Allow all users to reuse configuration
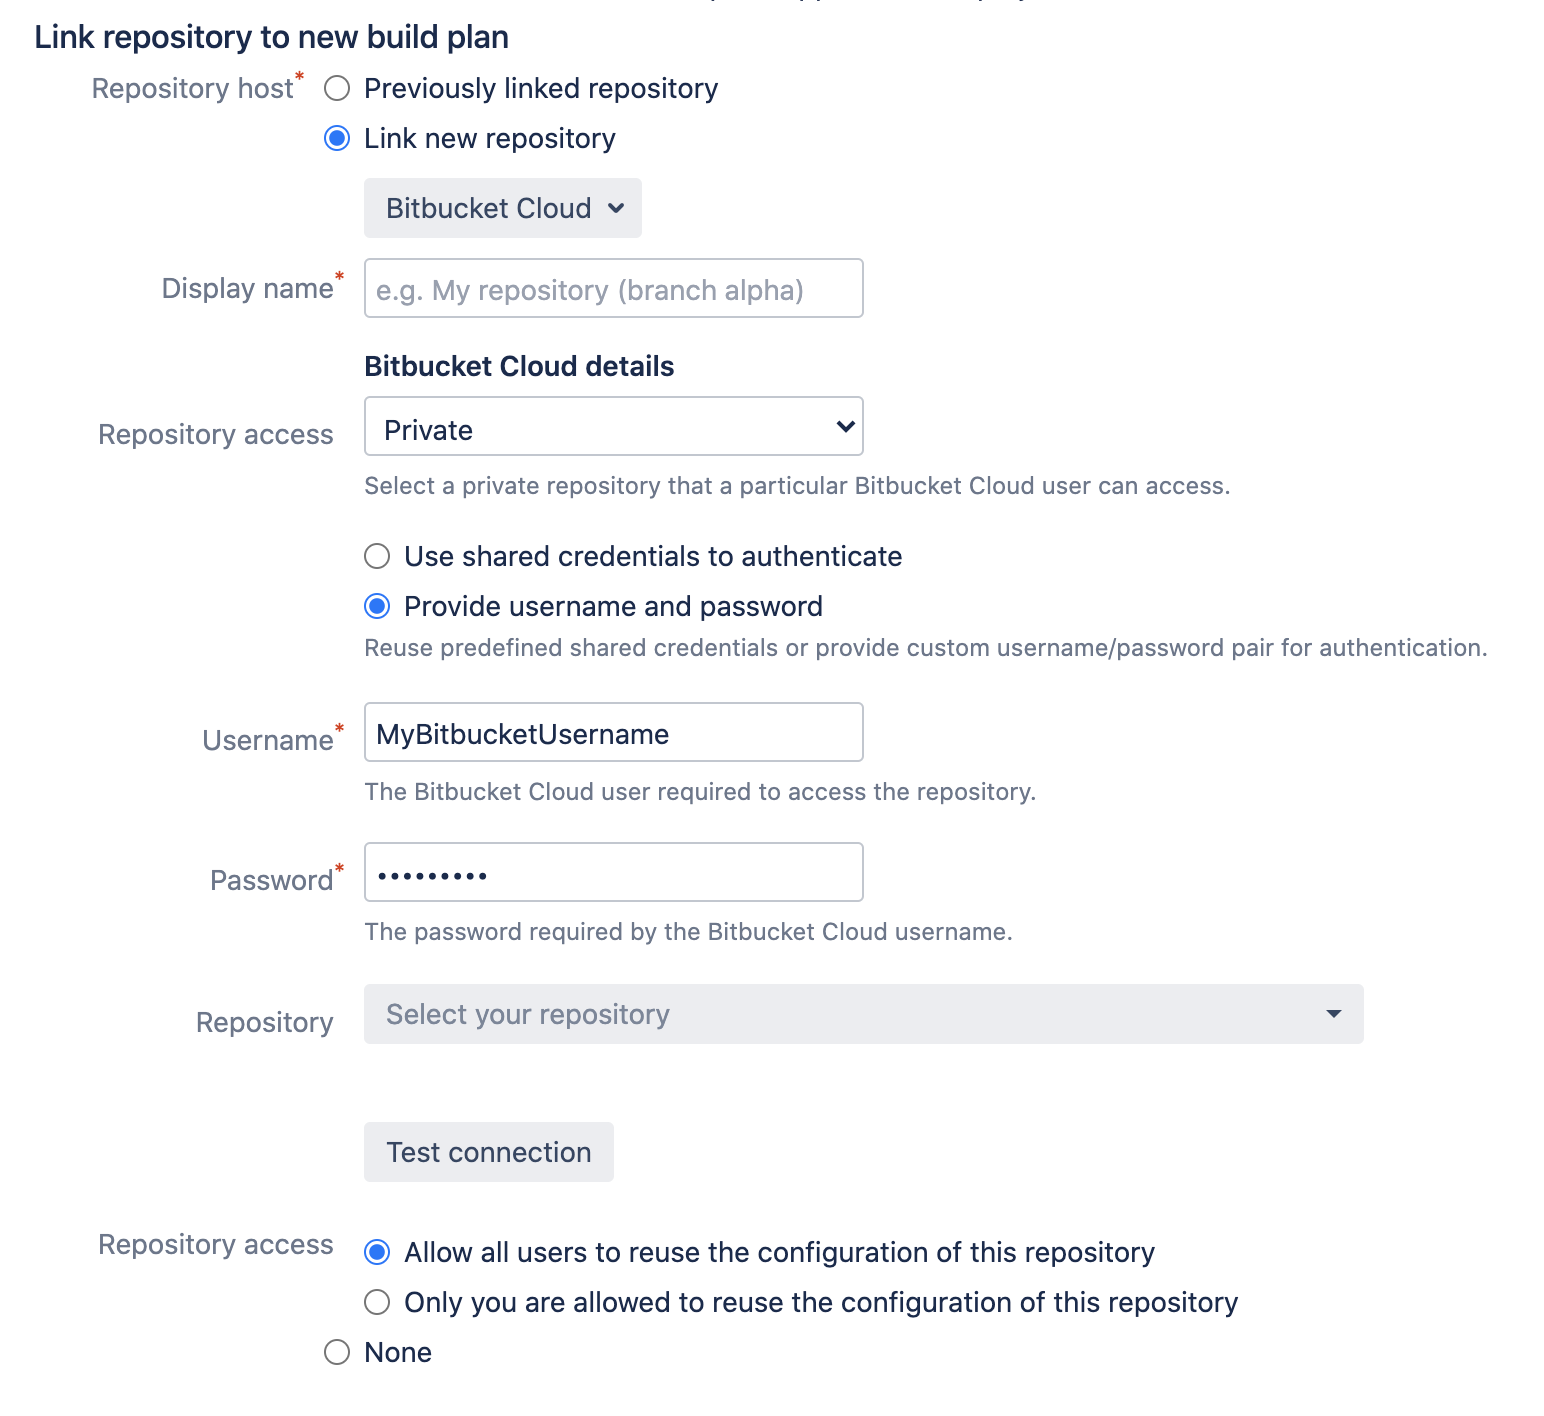The height and width of the screenshot is (1416, 1544). point(377,1252)
